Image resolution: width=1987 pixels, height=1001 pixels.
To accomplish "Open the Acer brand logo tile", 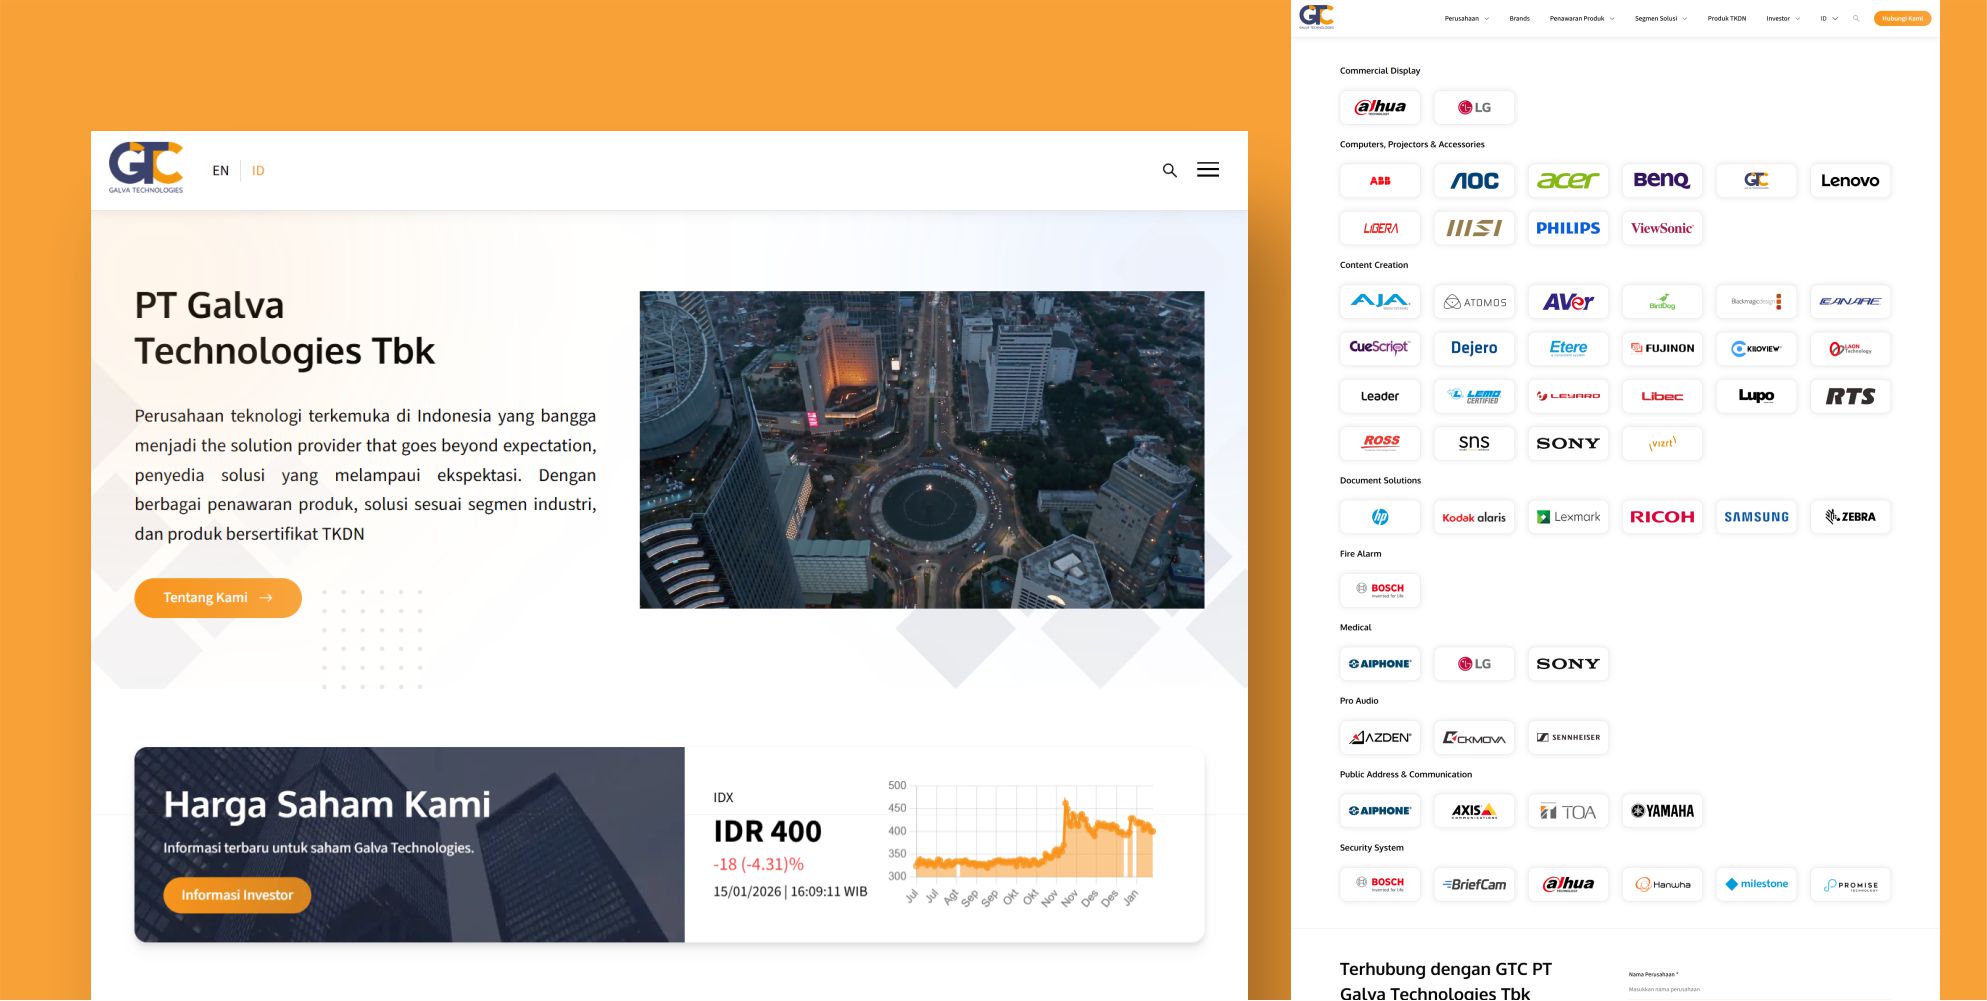I will [x=1567, y=181].
